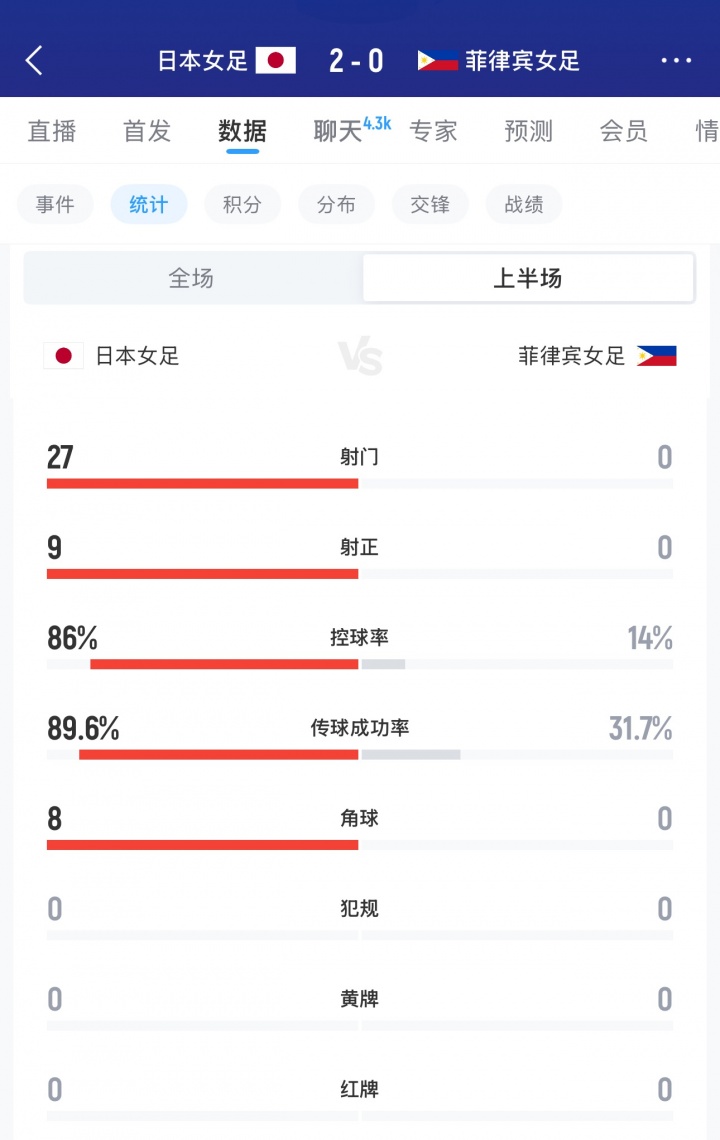Open the 首发 lineup tab
The height and width of the screenshot is (1140, 720).
[x=147, y=131]
